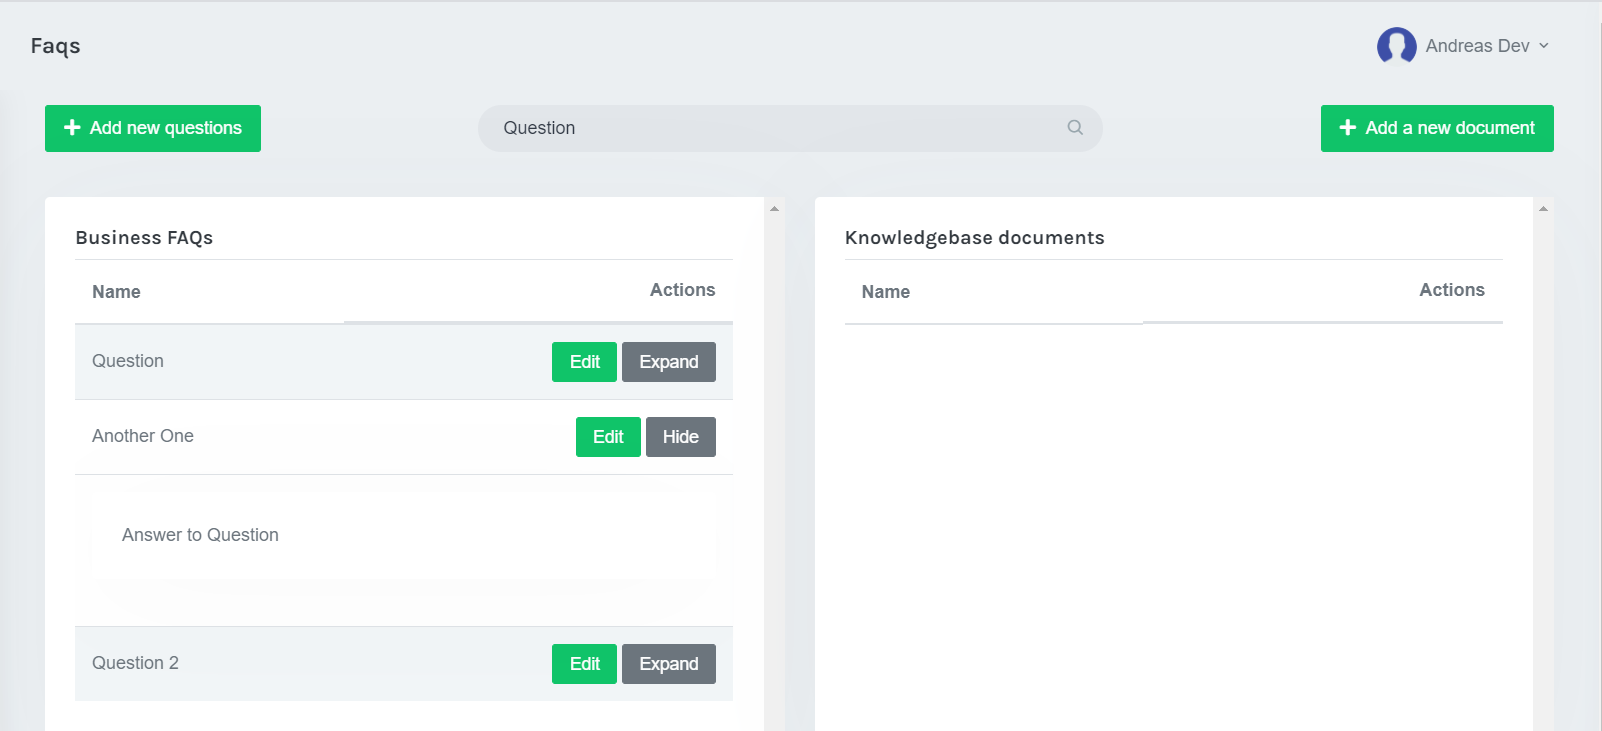Sort Business FAQs by Name column

[x=116, y=292]
